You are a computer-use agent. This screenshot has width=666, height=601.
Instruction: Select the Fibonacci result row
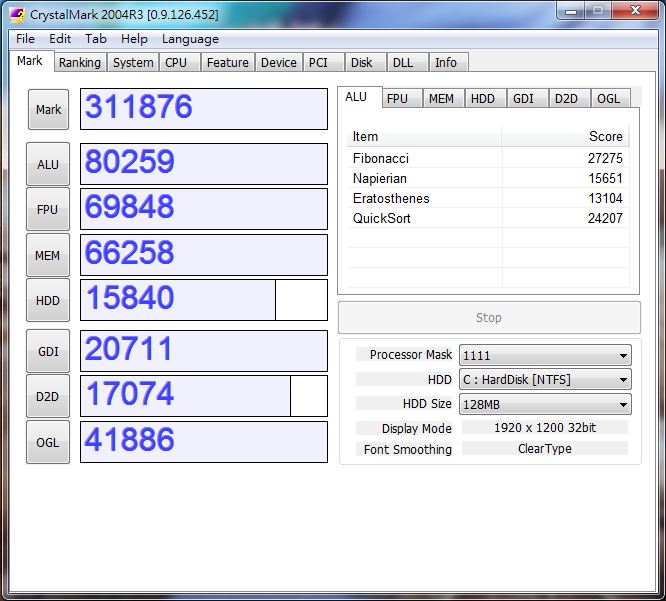click(x=488, y=158)
